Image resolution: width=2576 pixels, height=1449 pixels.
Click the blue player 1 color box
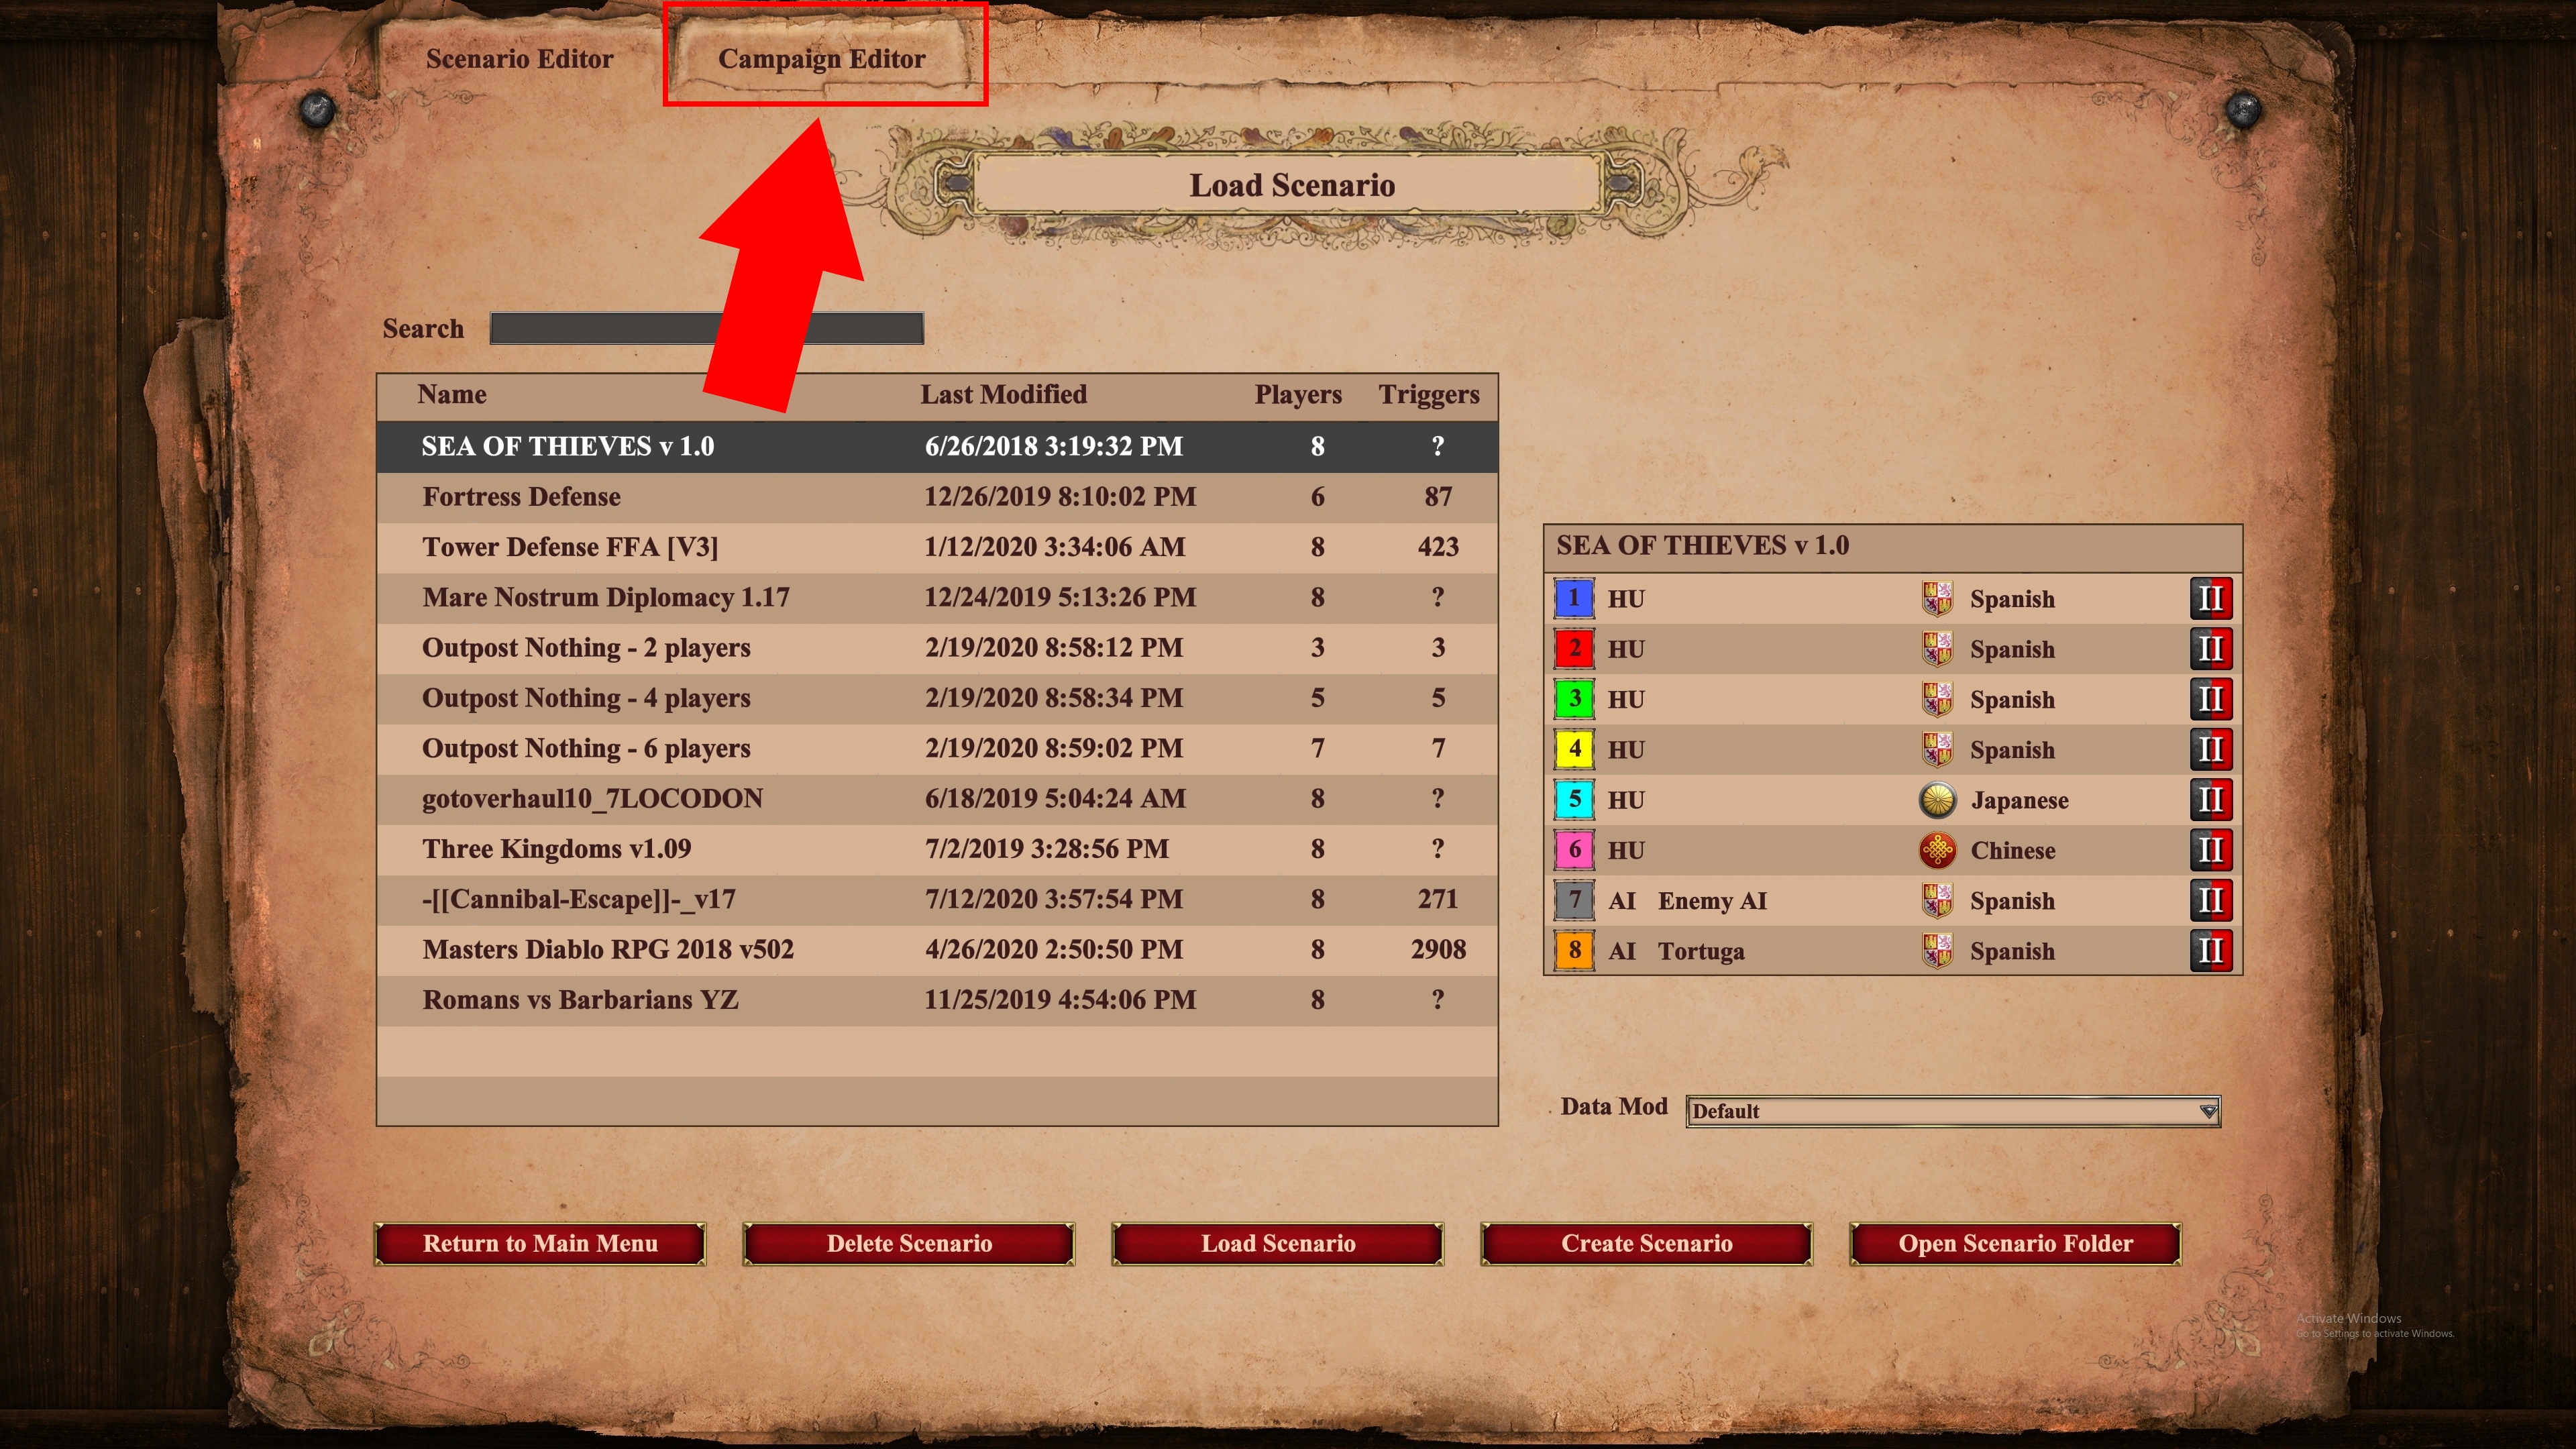1574,599
